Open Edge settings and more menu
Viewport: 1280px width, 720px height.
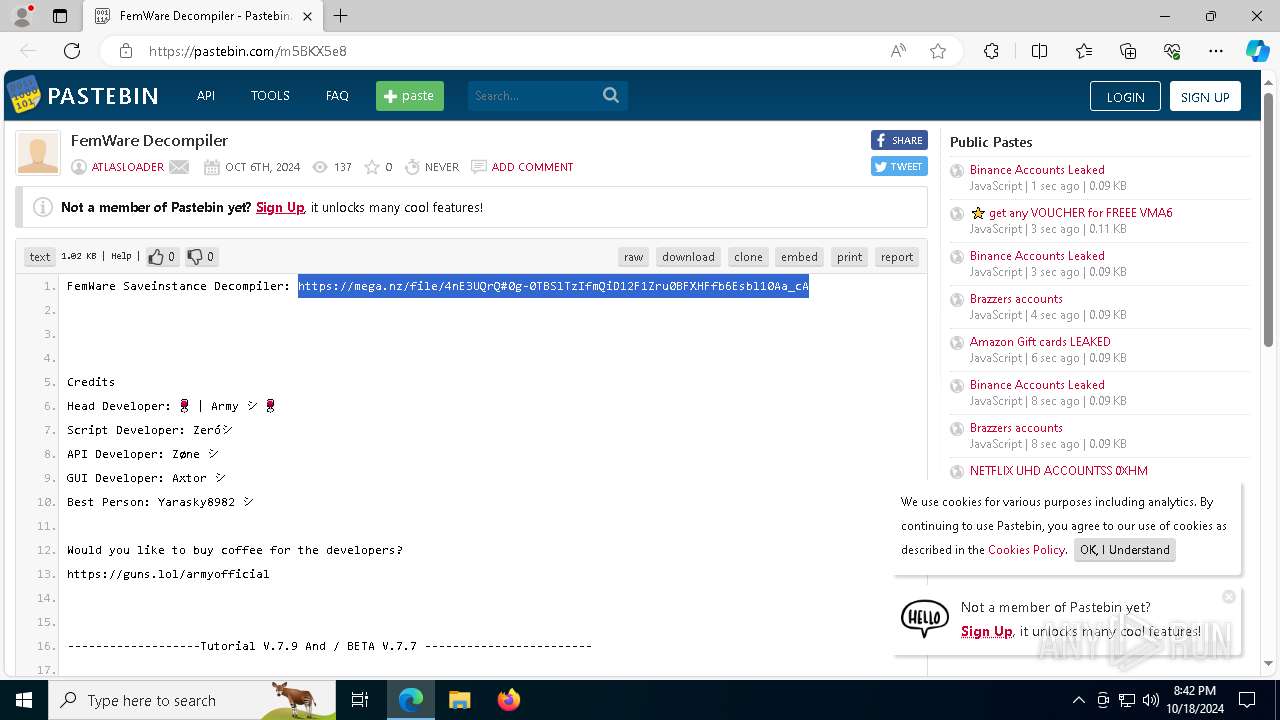coord(1216,51)
